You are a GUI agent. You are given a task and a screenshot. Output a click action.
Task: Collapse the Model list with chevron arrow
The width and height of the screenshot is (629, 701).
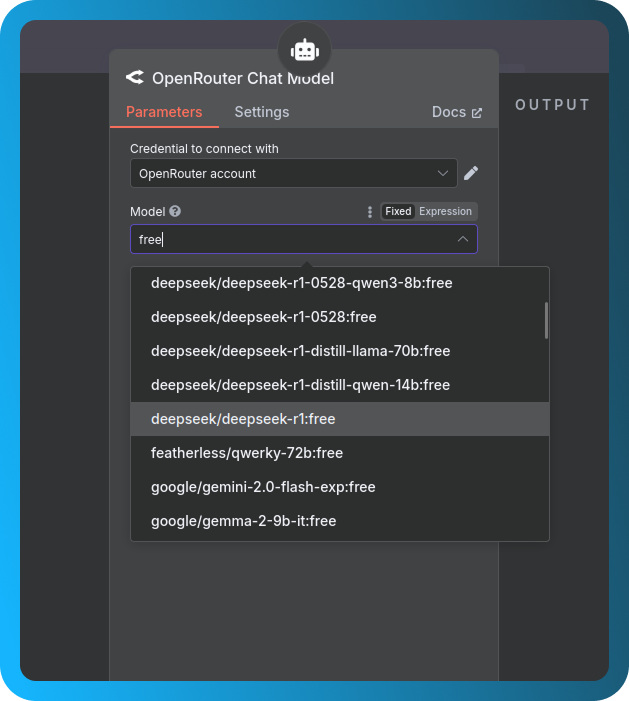click(x=462, y=239)
